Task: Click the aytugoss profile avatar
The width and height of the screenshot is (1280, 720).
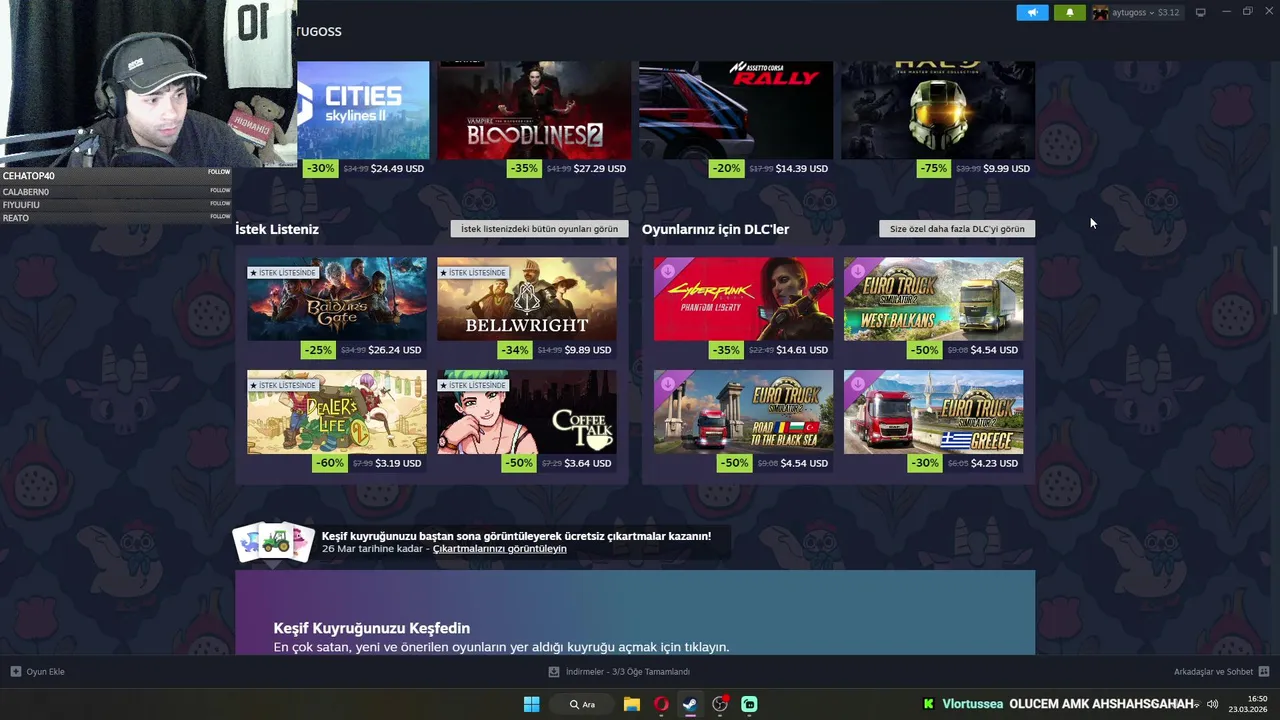Action: click(x=1100, y=13)
